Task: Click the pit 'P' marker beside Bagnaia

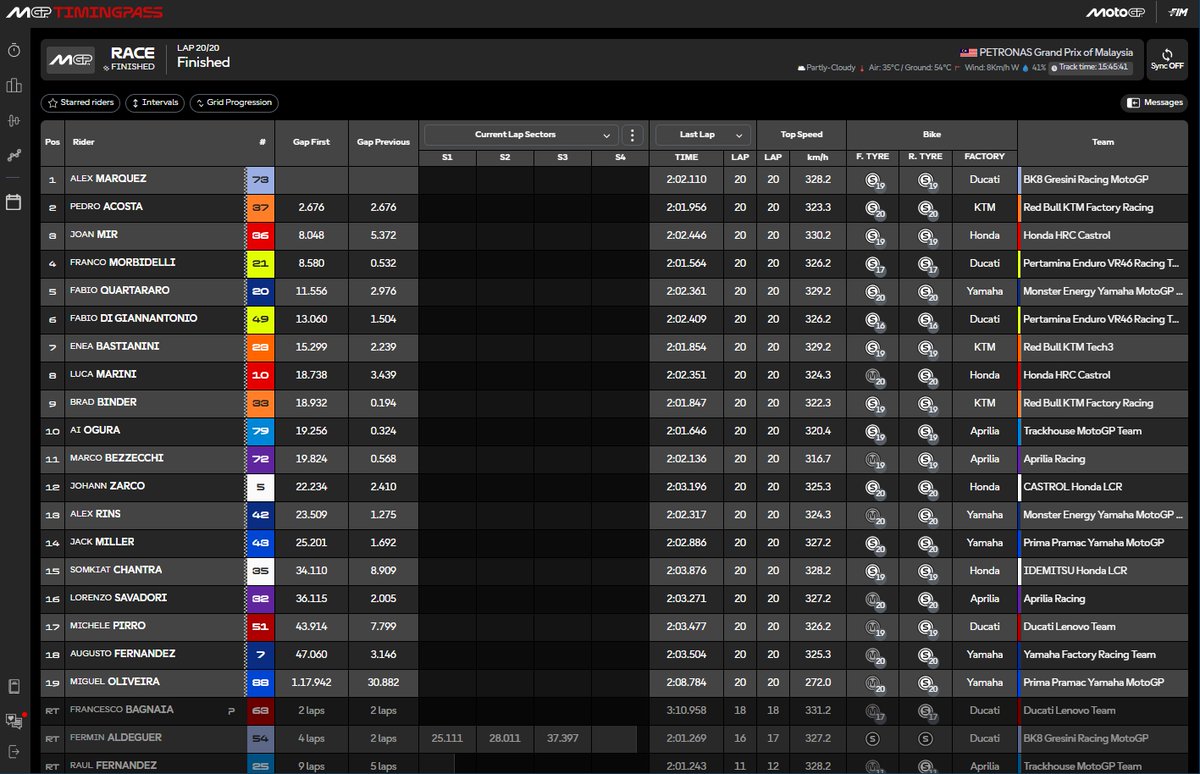Action: pos(230,711)
